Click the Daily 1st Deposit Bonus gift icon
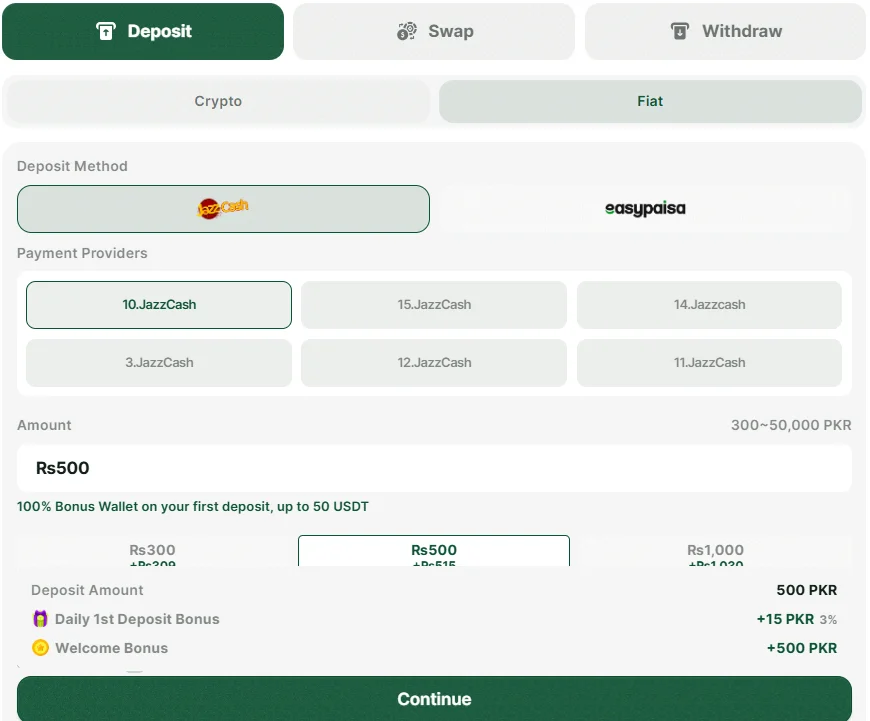Image resolution: width=870 pixels, height=721 pixels. click(x=41, y=618)
